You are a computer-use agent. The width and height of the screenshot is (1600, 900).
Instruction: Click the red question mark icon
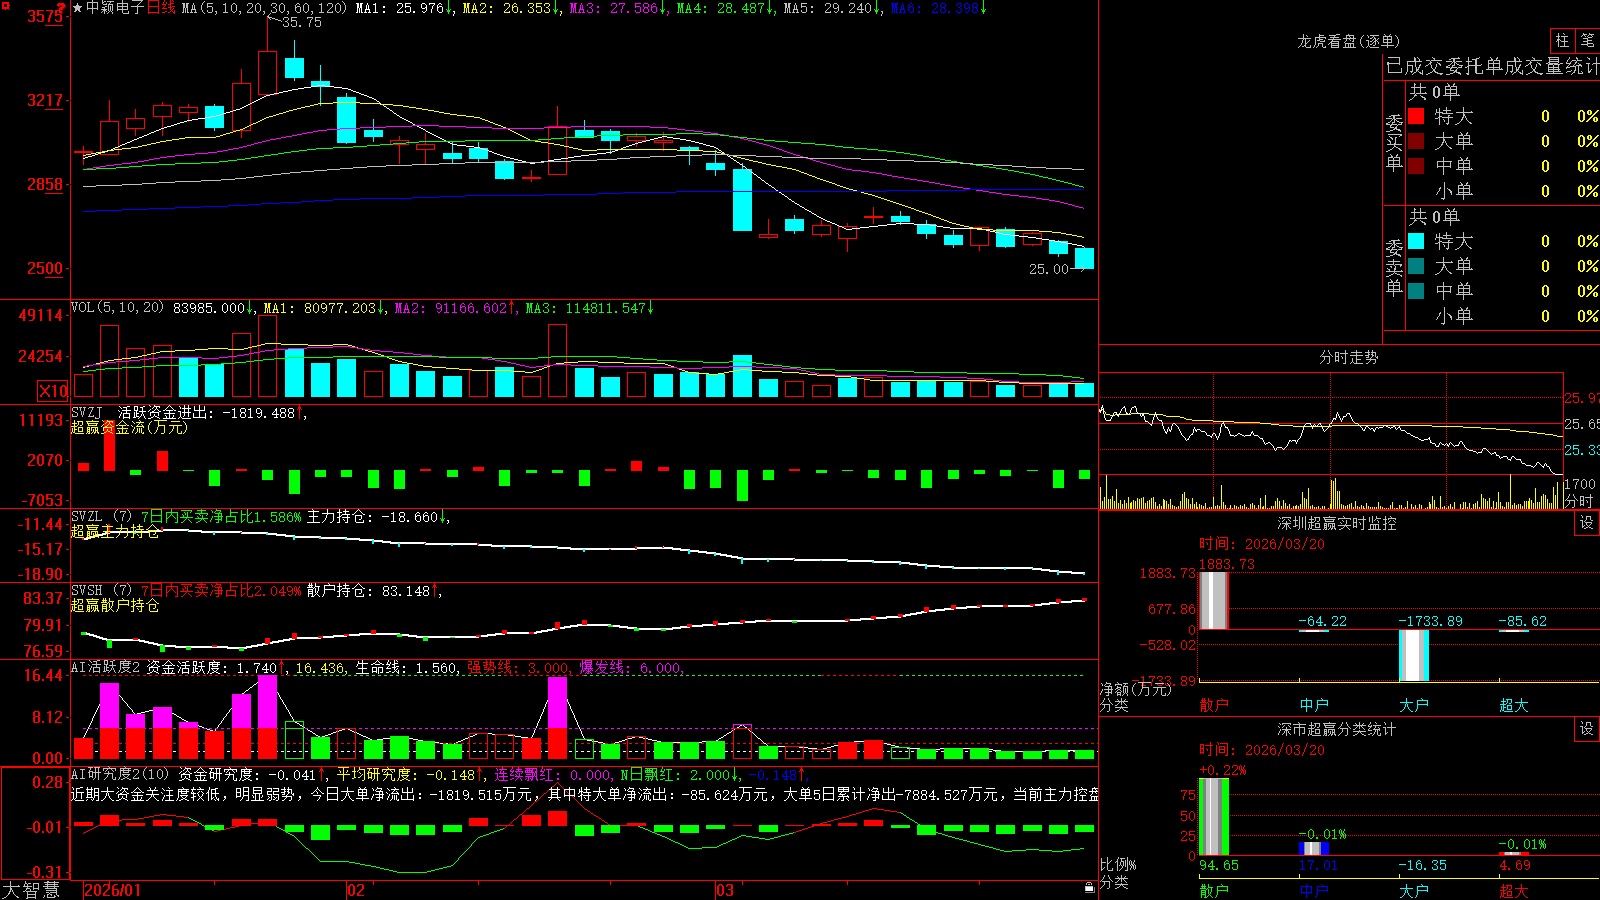61,8
